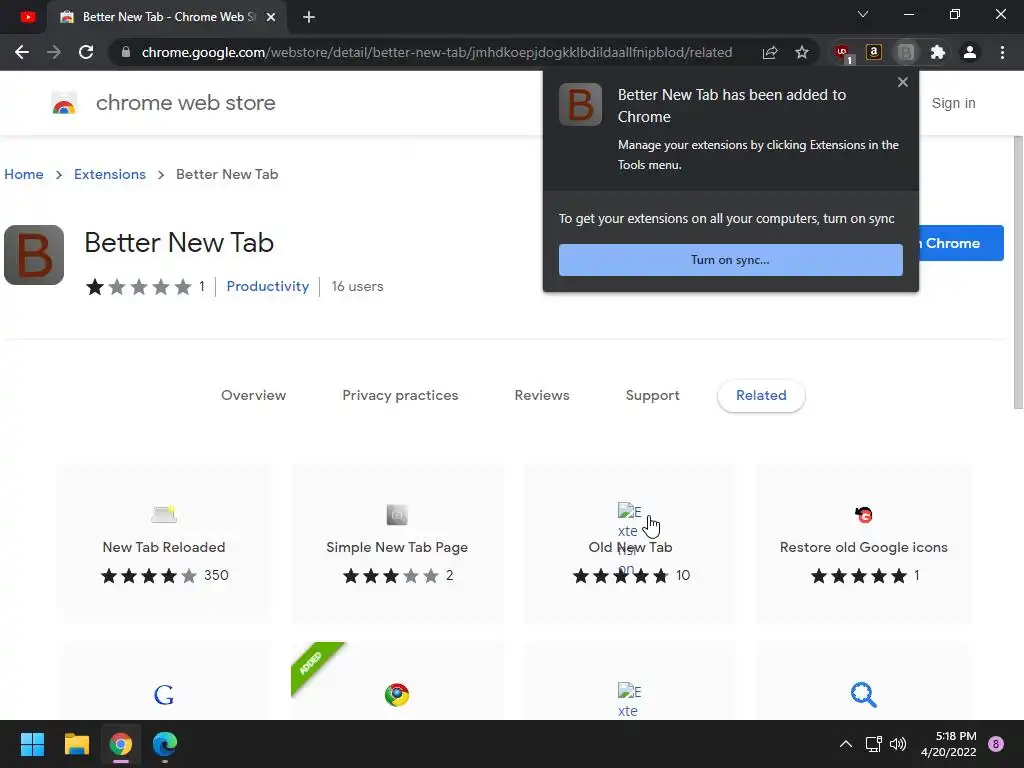This screenshot has height=768, width=1024.
Task: Select the Related tab
Action: [x=761, y=395]
